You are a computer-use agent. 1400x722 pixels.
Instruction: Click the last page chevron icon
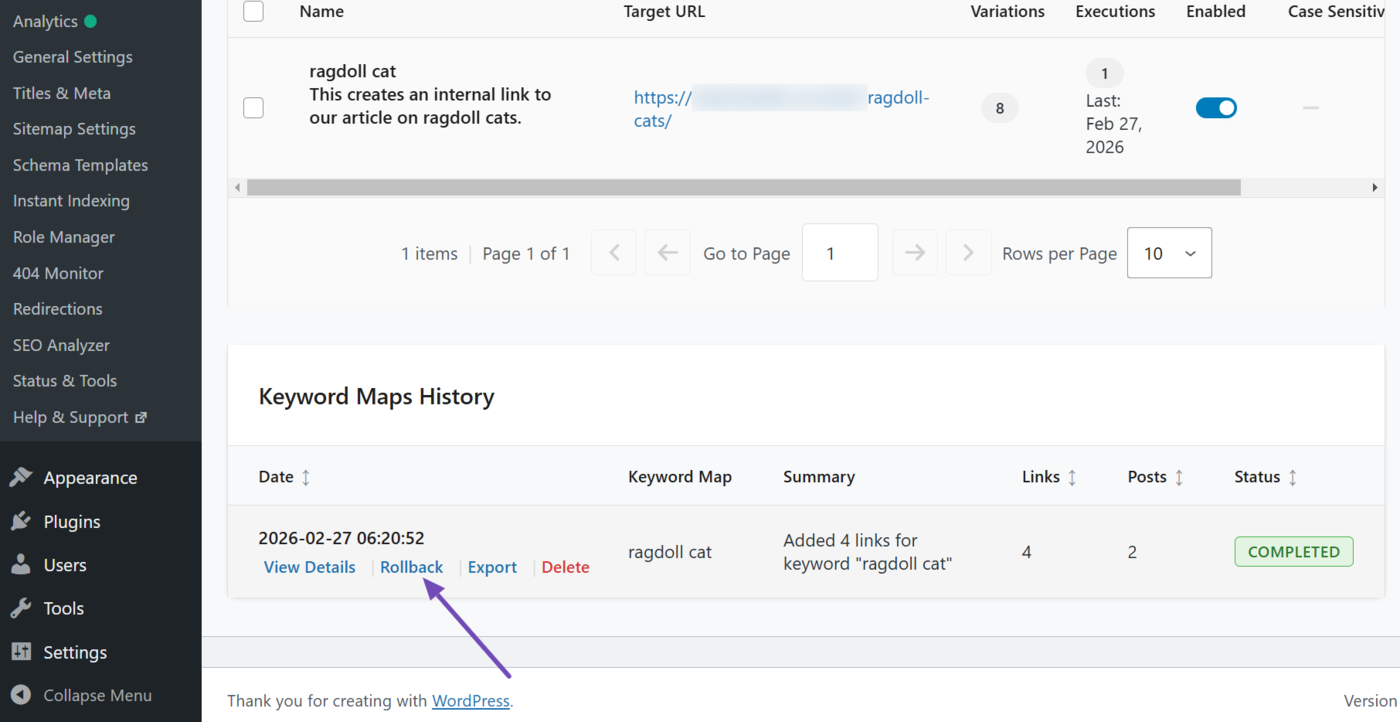968,252
